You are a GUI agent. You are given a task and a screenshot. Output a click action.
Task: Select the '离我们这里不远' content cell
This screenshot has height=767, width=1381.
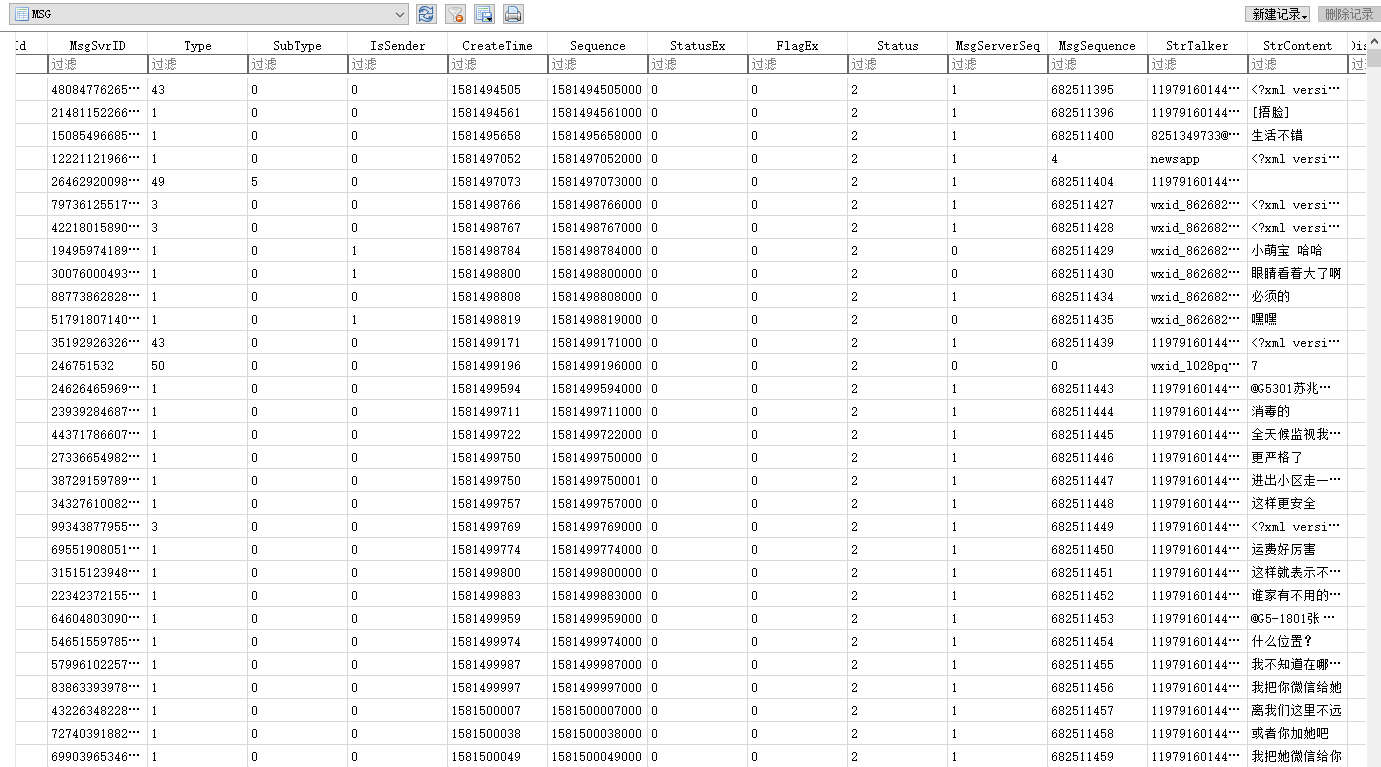pos(1298,711)
